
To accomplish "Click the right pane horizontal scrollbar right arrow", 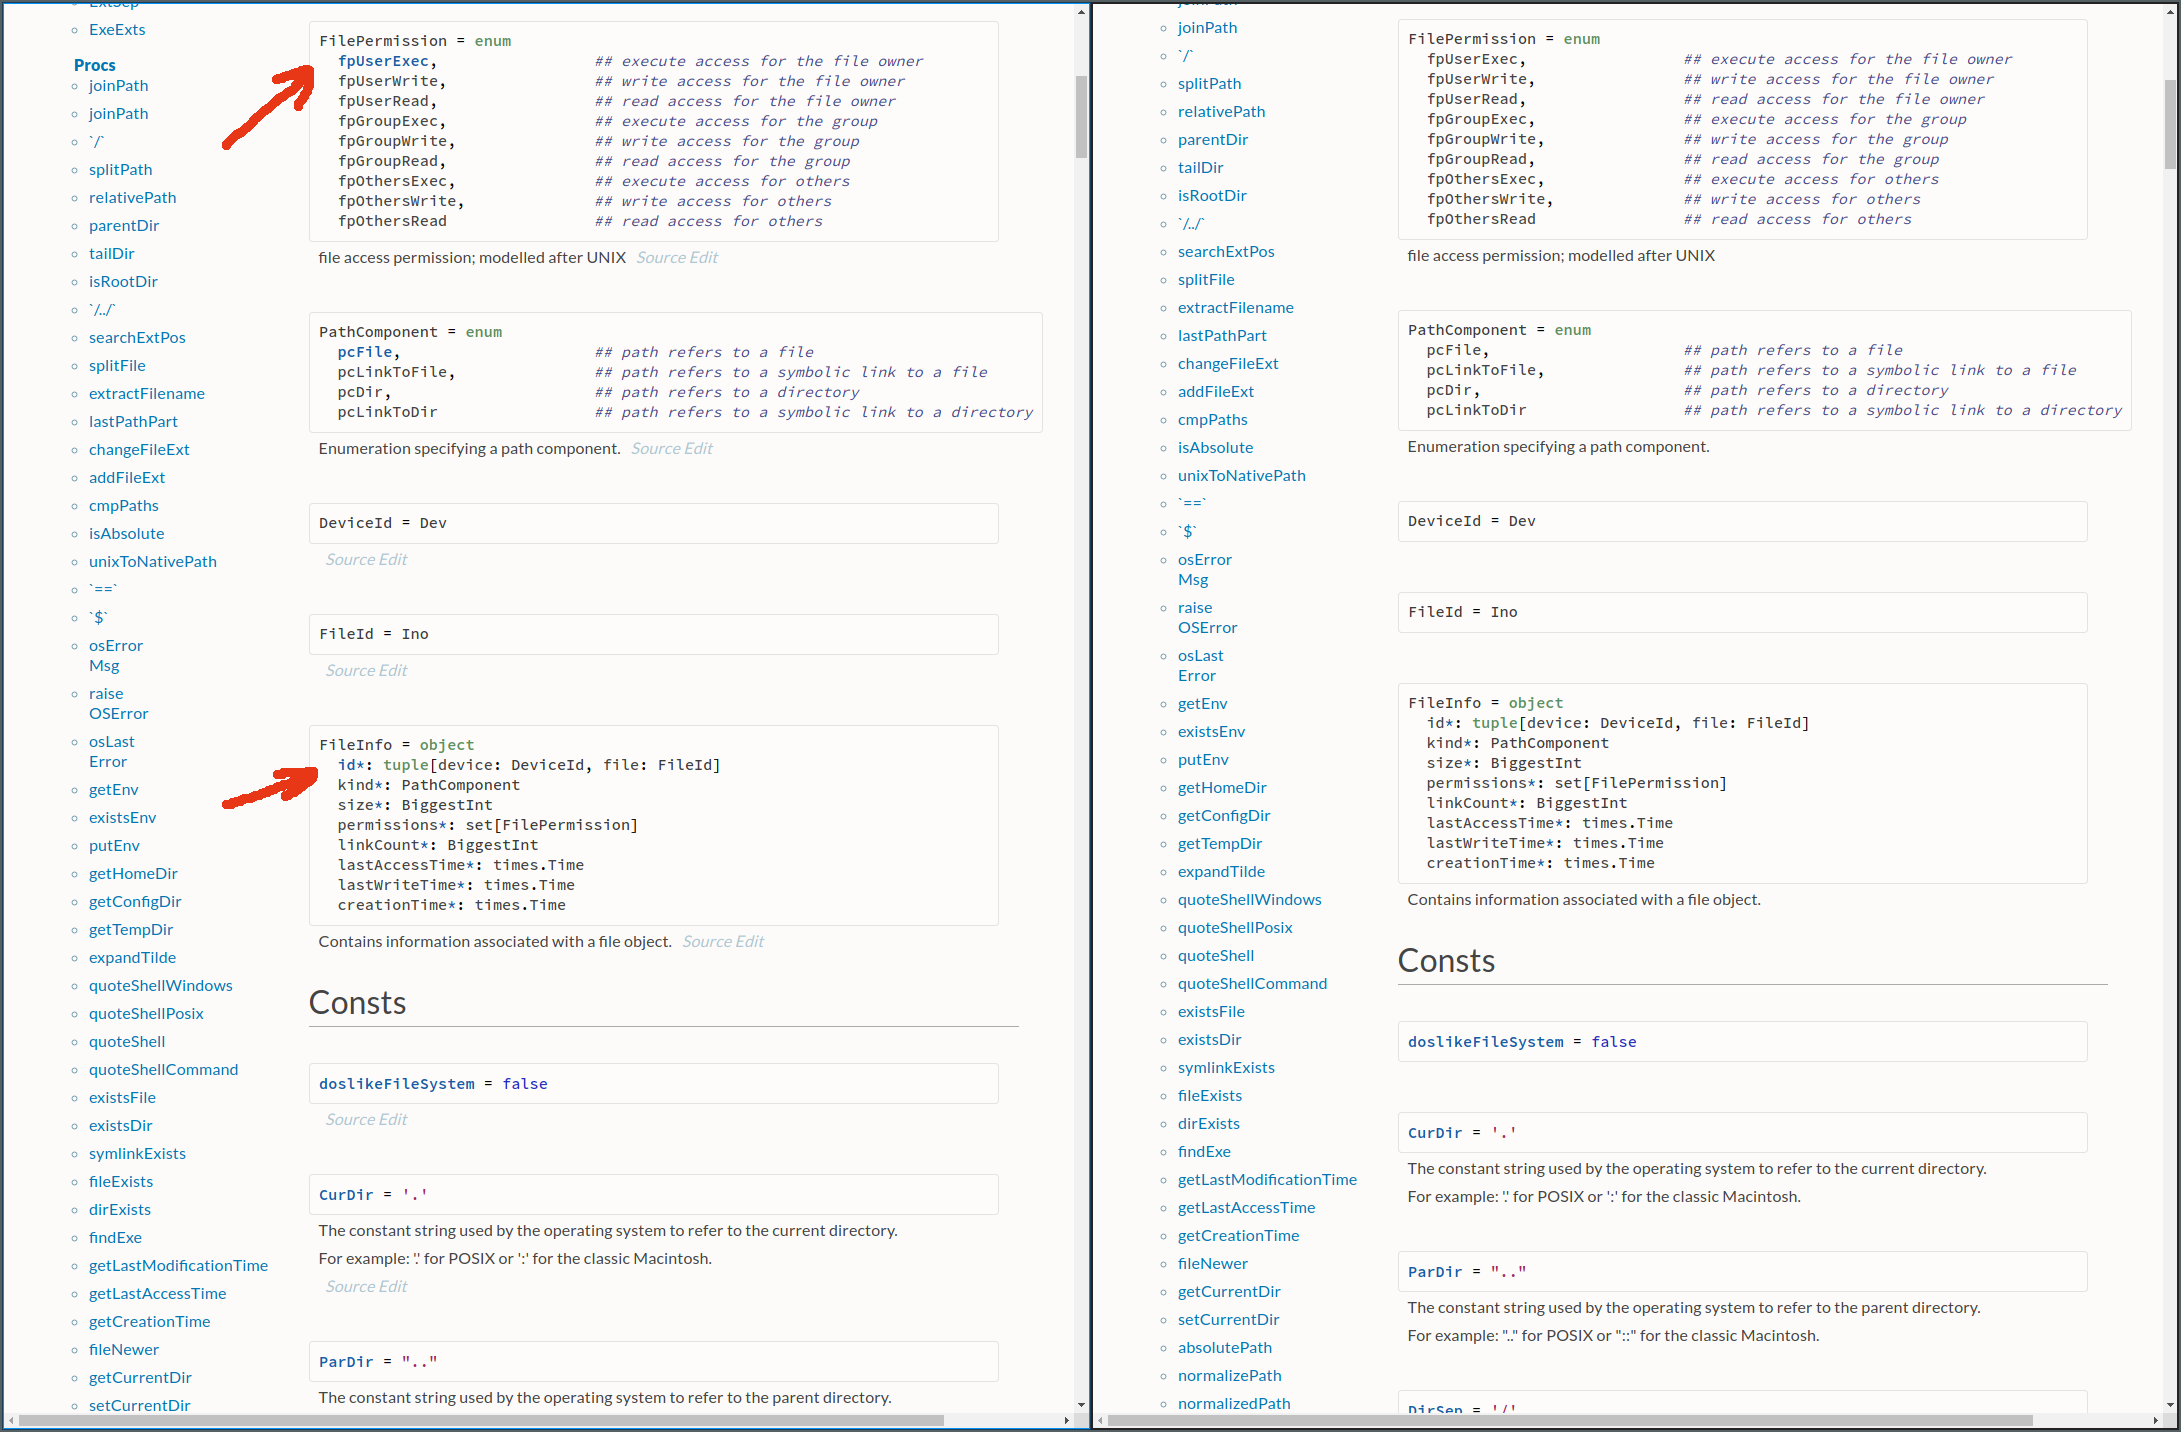I will point(2156,1420).
